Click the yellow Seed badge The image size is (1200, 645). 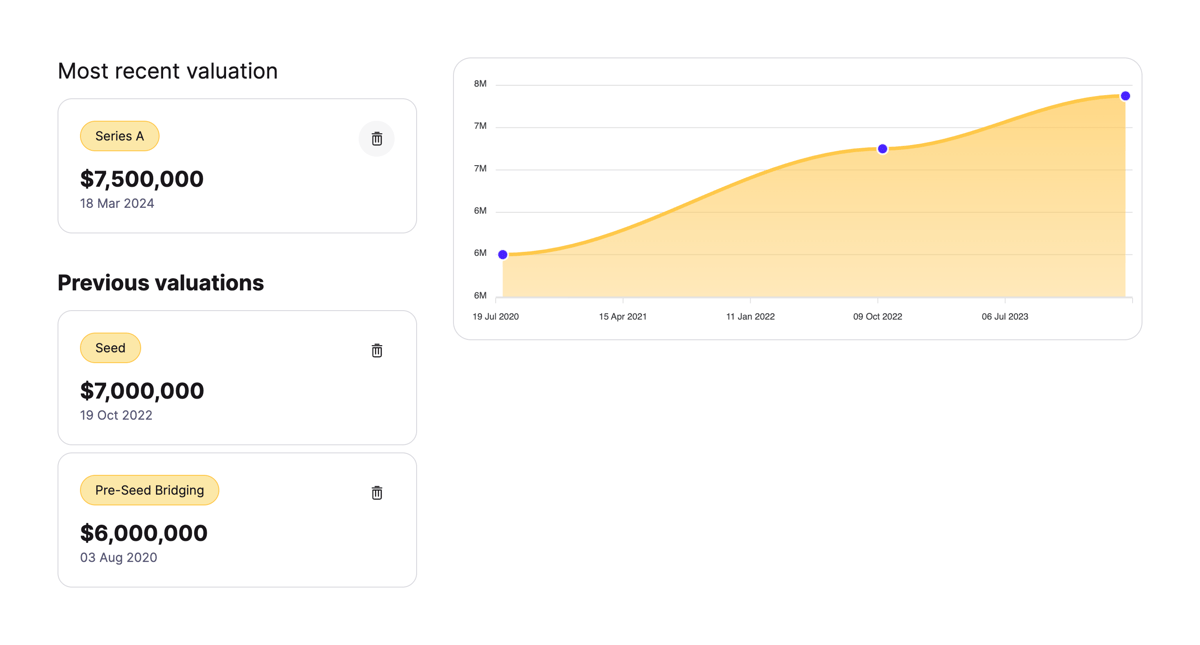tap(110, 347)
